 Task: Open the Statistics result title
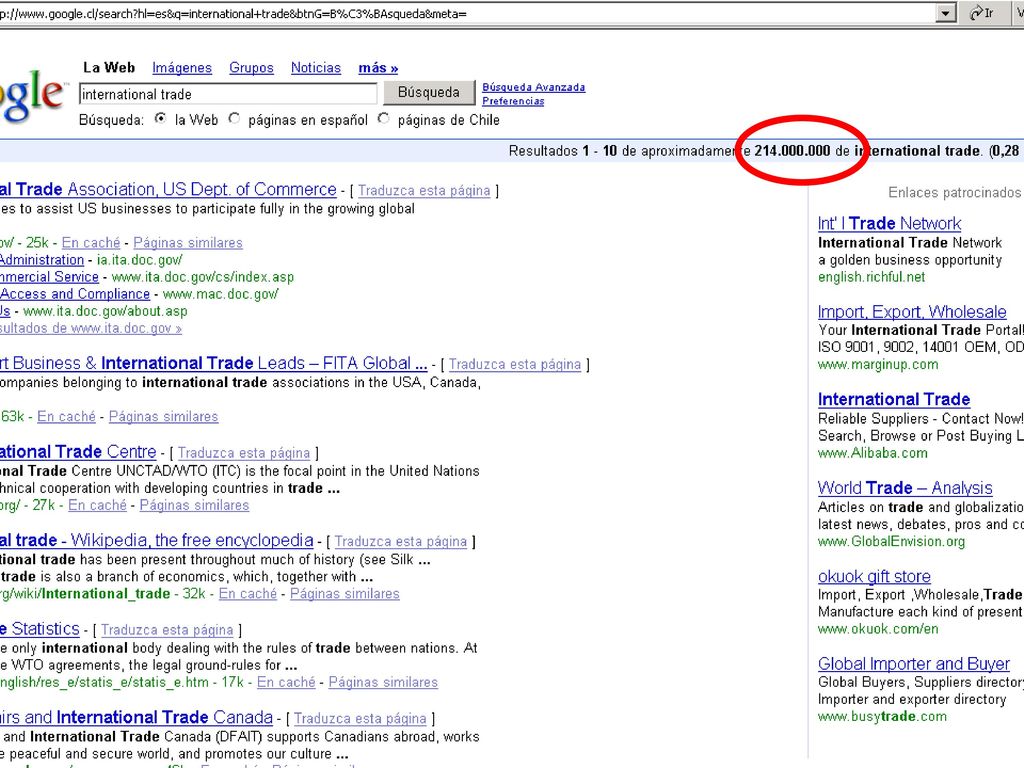pyautogui.click(x=40, y=628)
